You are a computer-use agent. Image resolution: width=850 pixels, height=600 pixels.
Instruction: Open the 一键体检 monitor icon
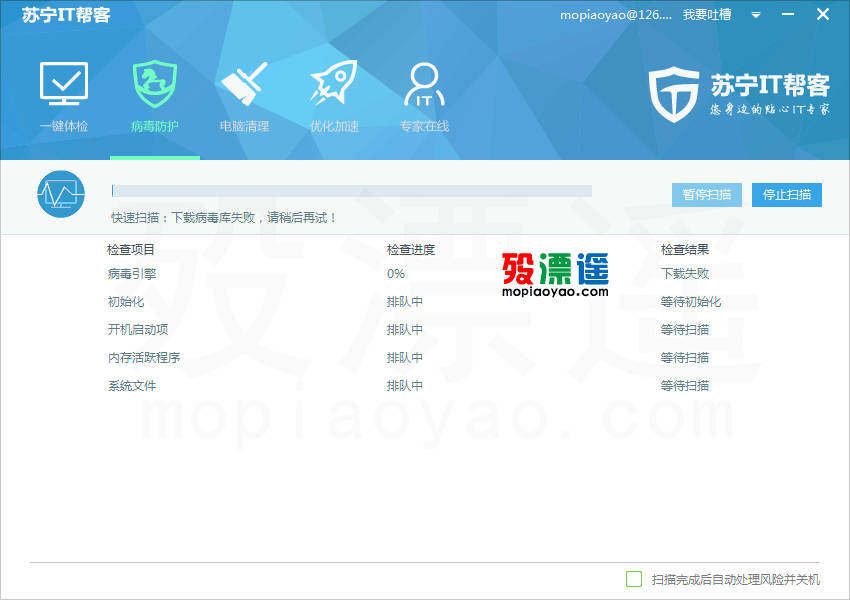tap(64, 83)
